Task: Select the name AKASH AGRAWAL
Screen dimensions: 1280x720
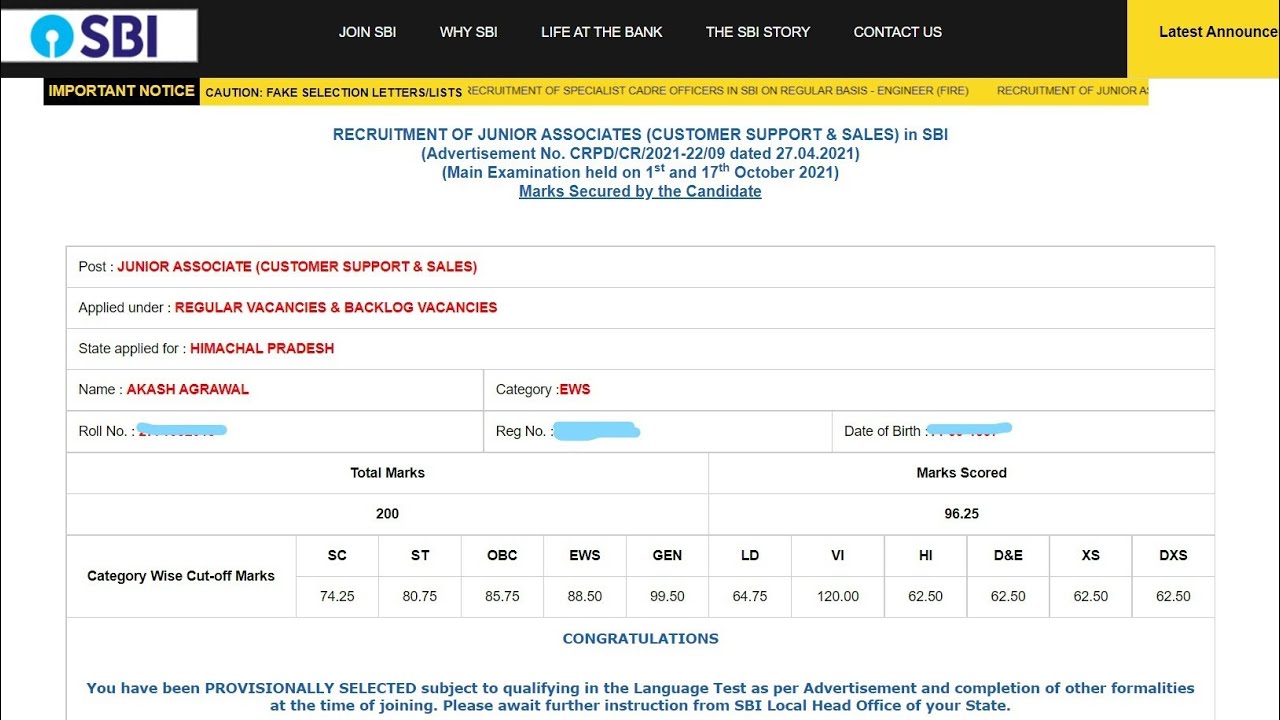Action: [188, 390]
